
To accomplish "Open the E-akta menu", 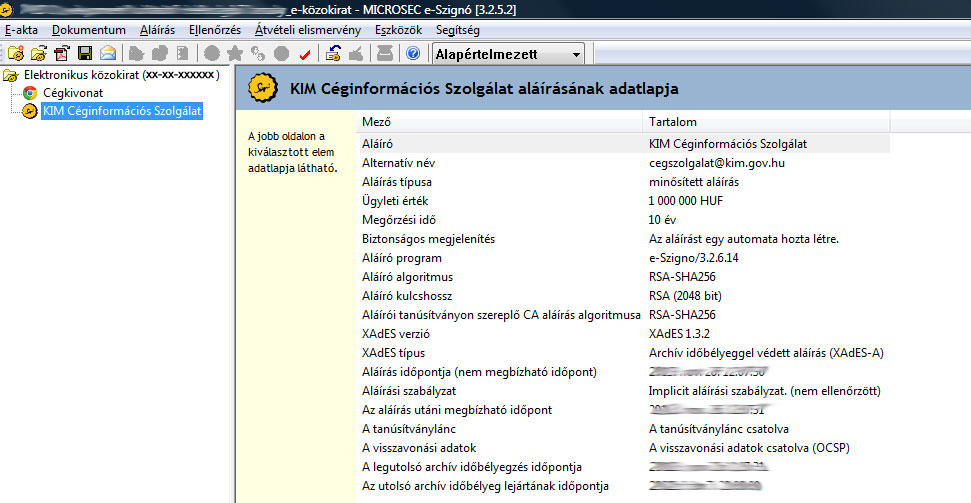I will click(21, 30).
